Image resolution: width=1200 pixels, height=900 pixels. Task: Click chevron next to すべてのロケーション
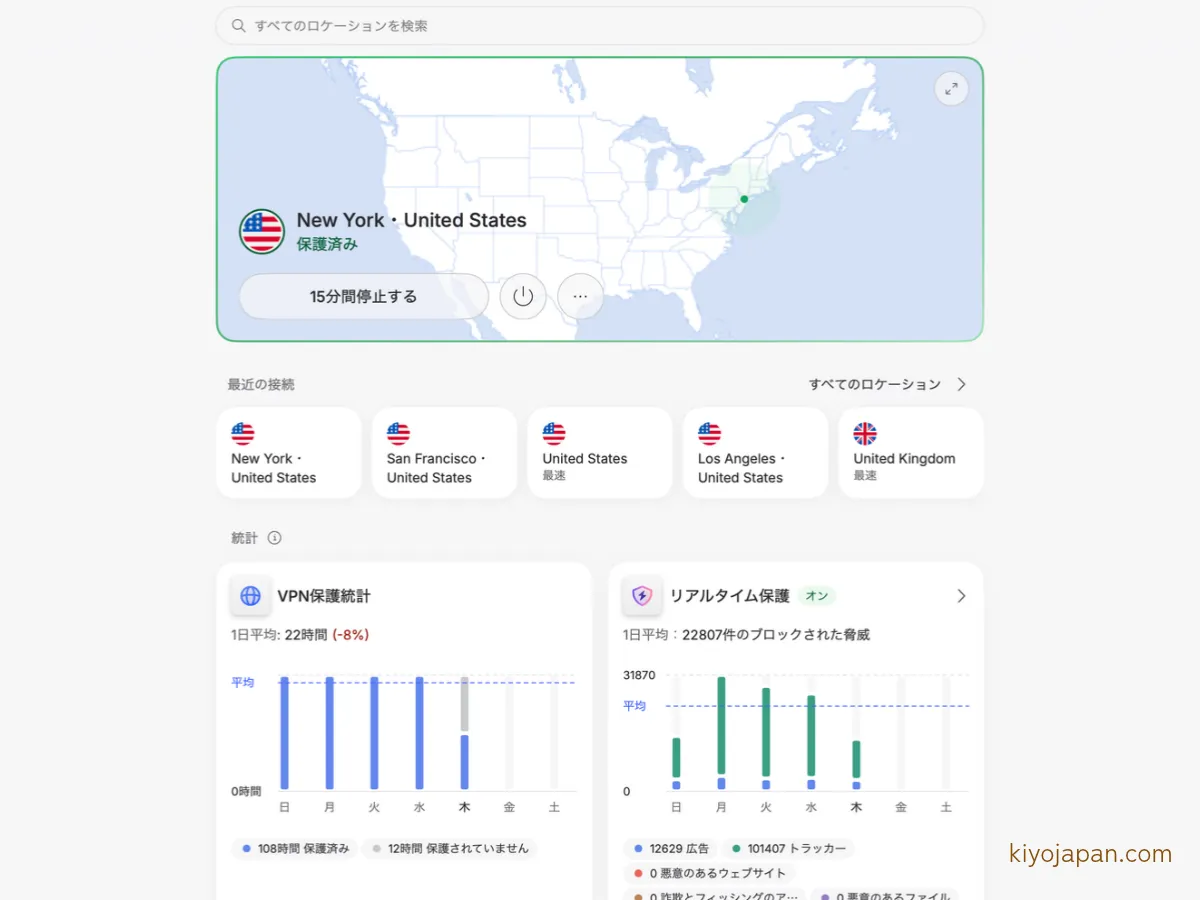coord(961,384)
